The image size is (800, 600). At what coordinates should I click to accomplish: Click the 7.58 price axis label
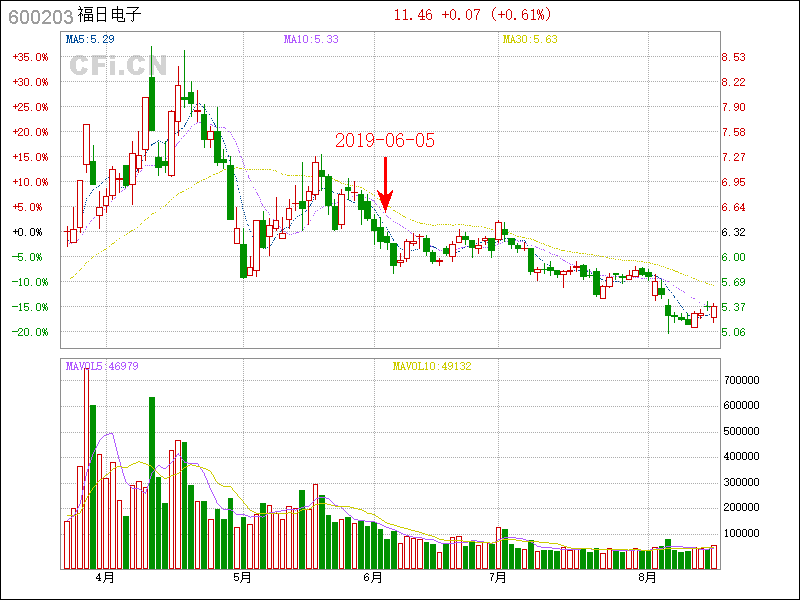coord(734,132)
